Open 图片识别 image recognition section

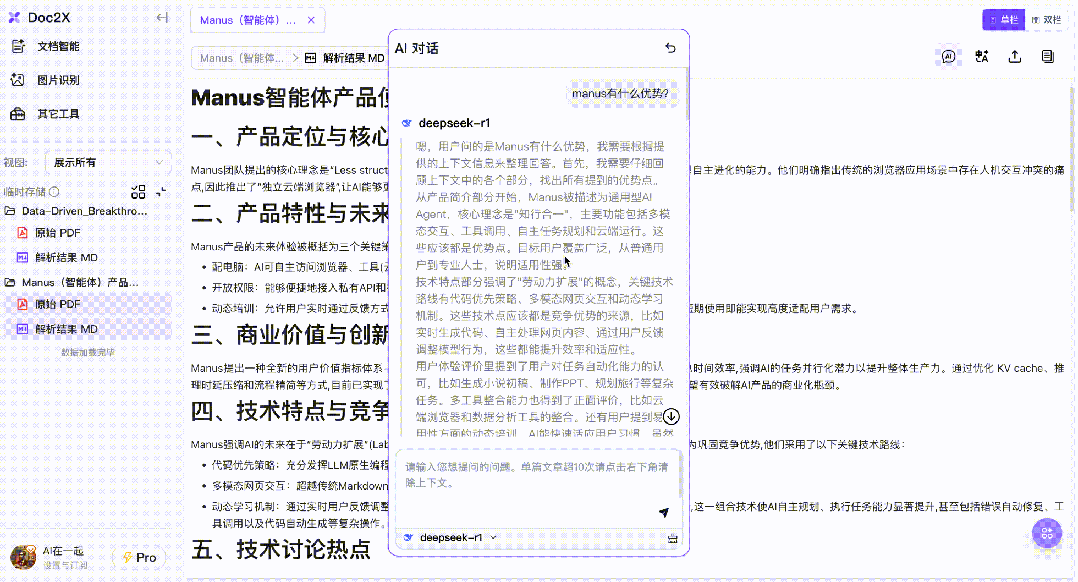tap(58, 80)
